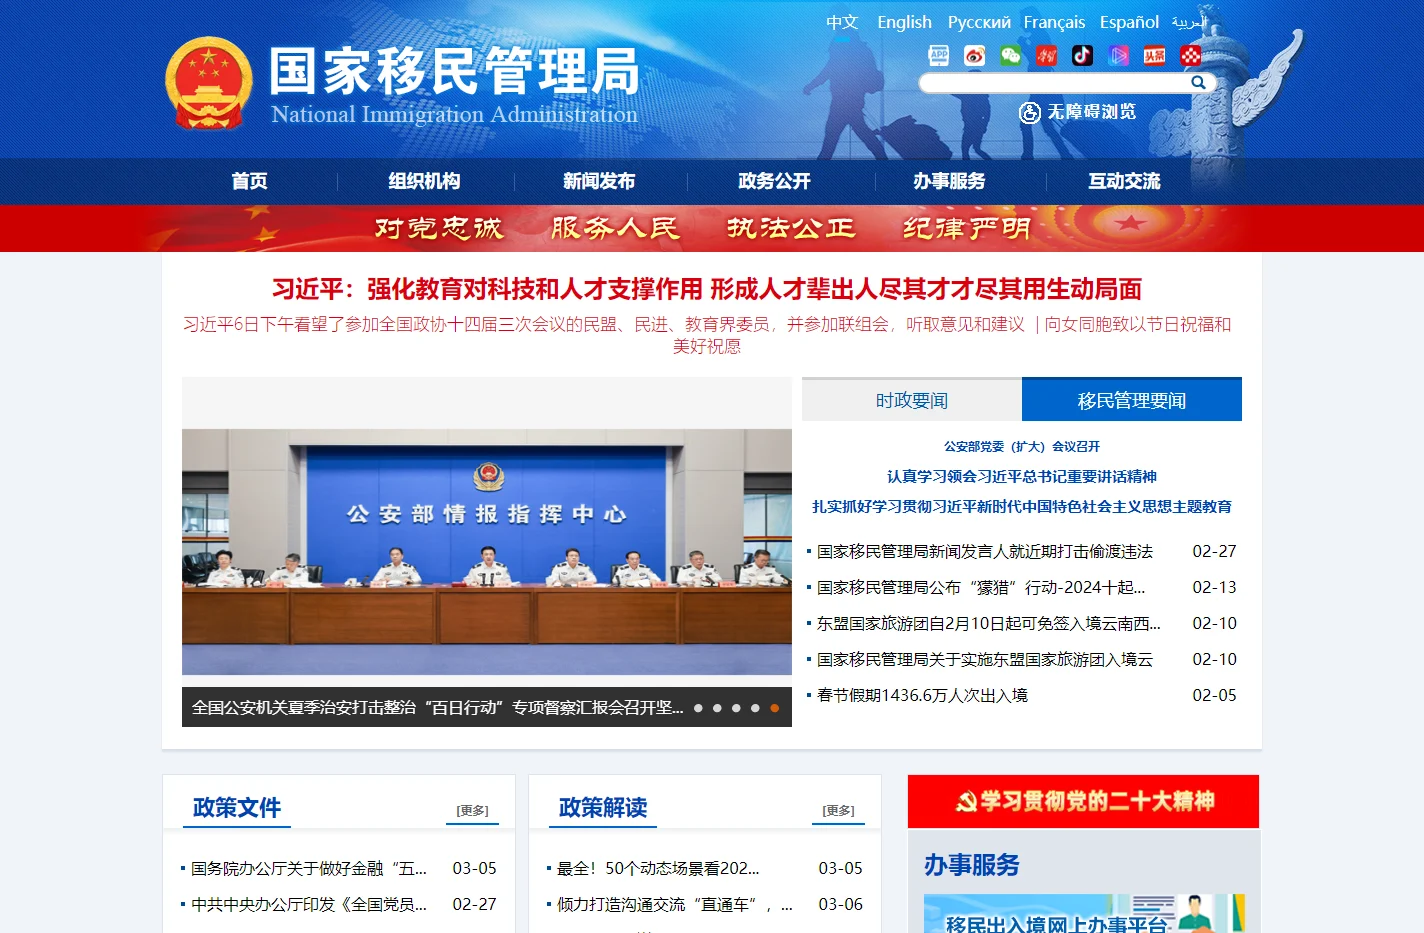Switch language to Français
The image size is (1424, 933).
1054,22
